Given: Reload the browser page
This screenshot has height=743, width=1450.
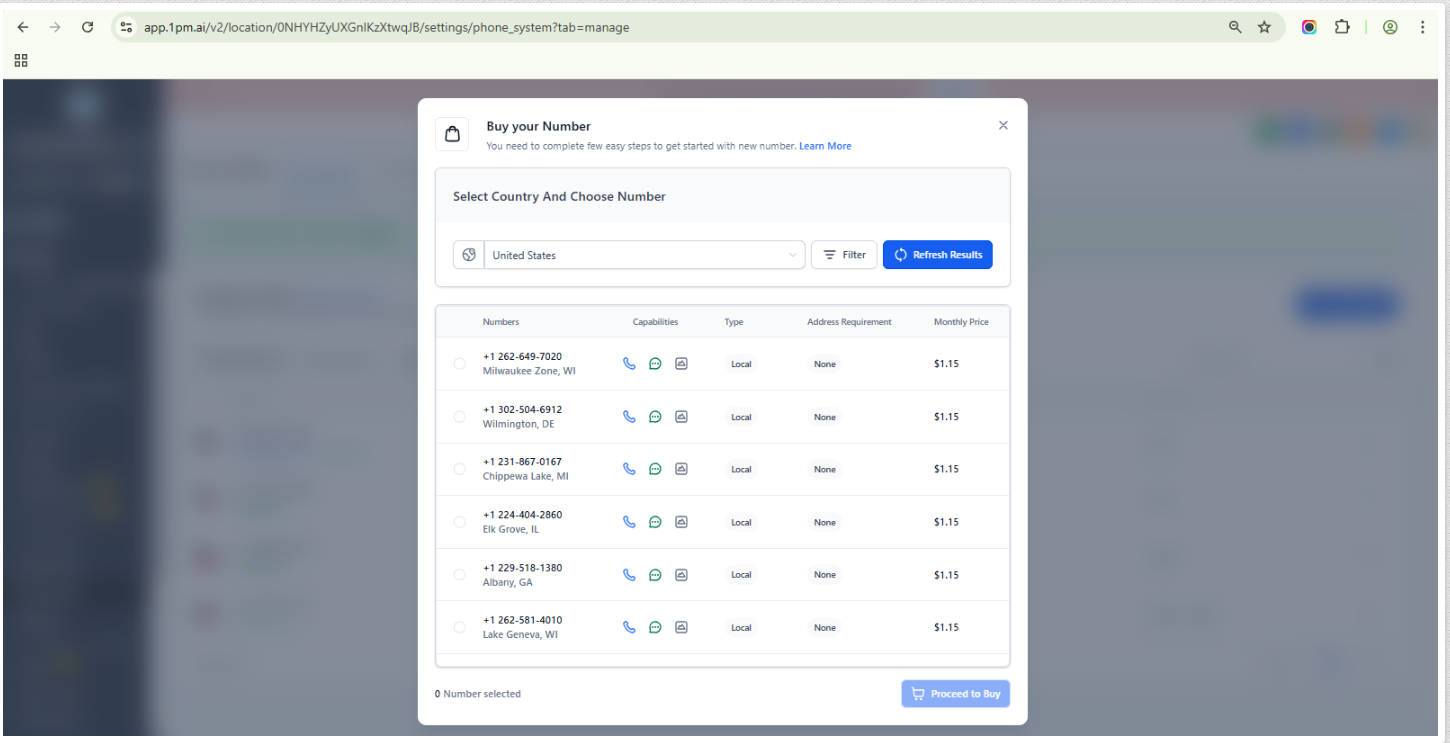Looking at the screenshot, I should pyautogui.click(x=87, y=27).
